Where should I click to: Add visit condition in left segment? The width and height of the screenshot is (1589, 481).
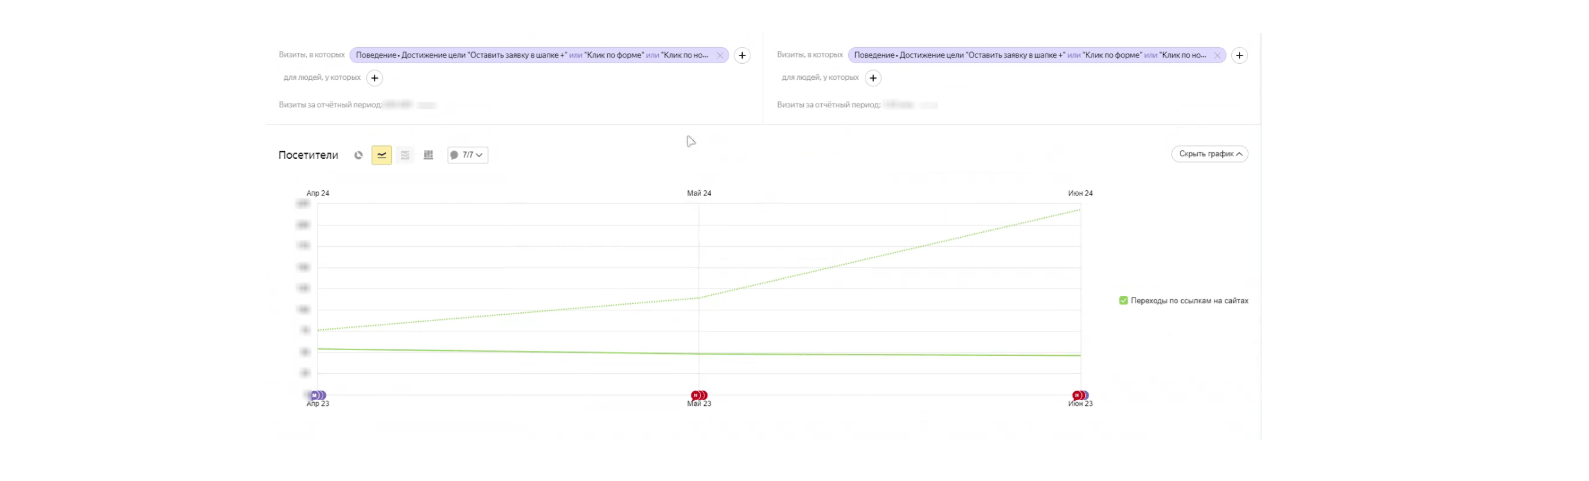click(742, 56)
